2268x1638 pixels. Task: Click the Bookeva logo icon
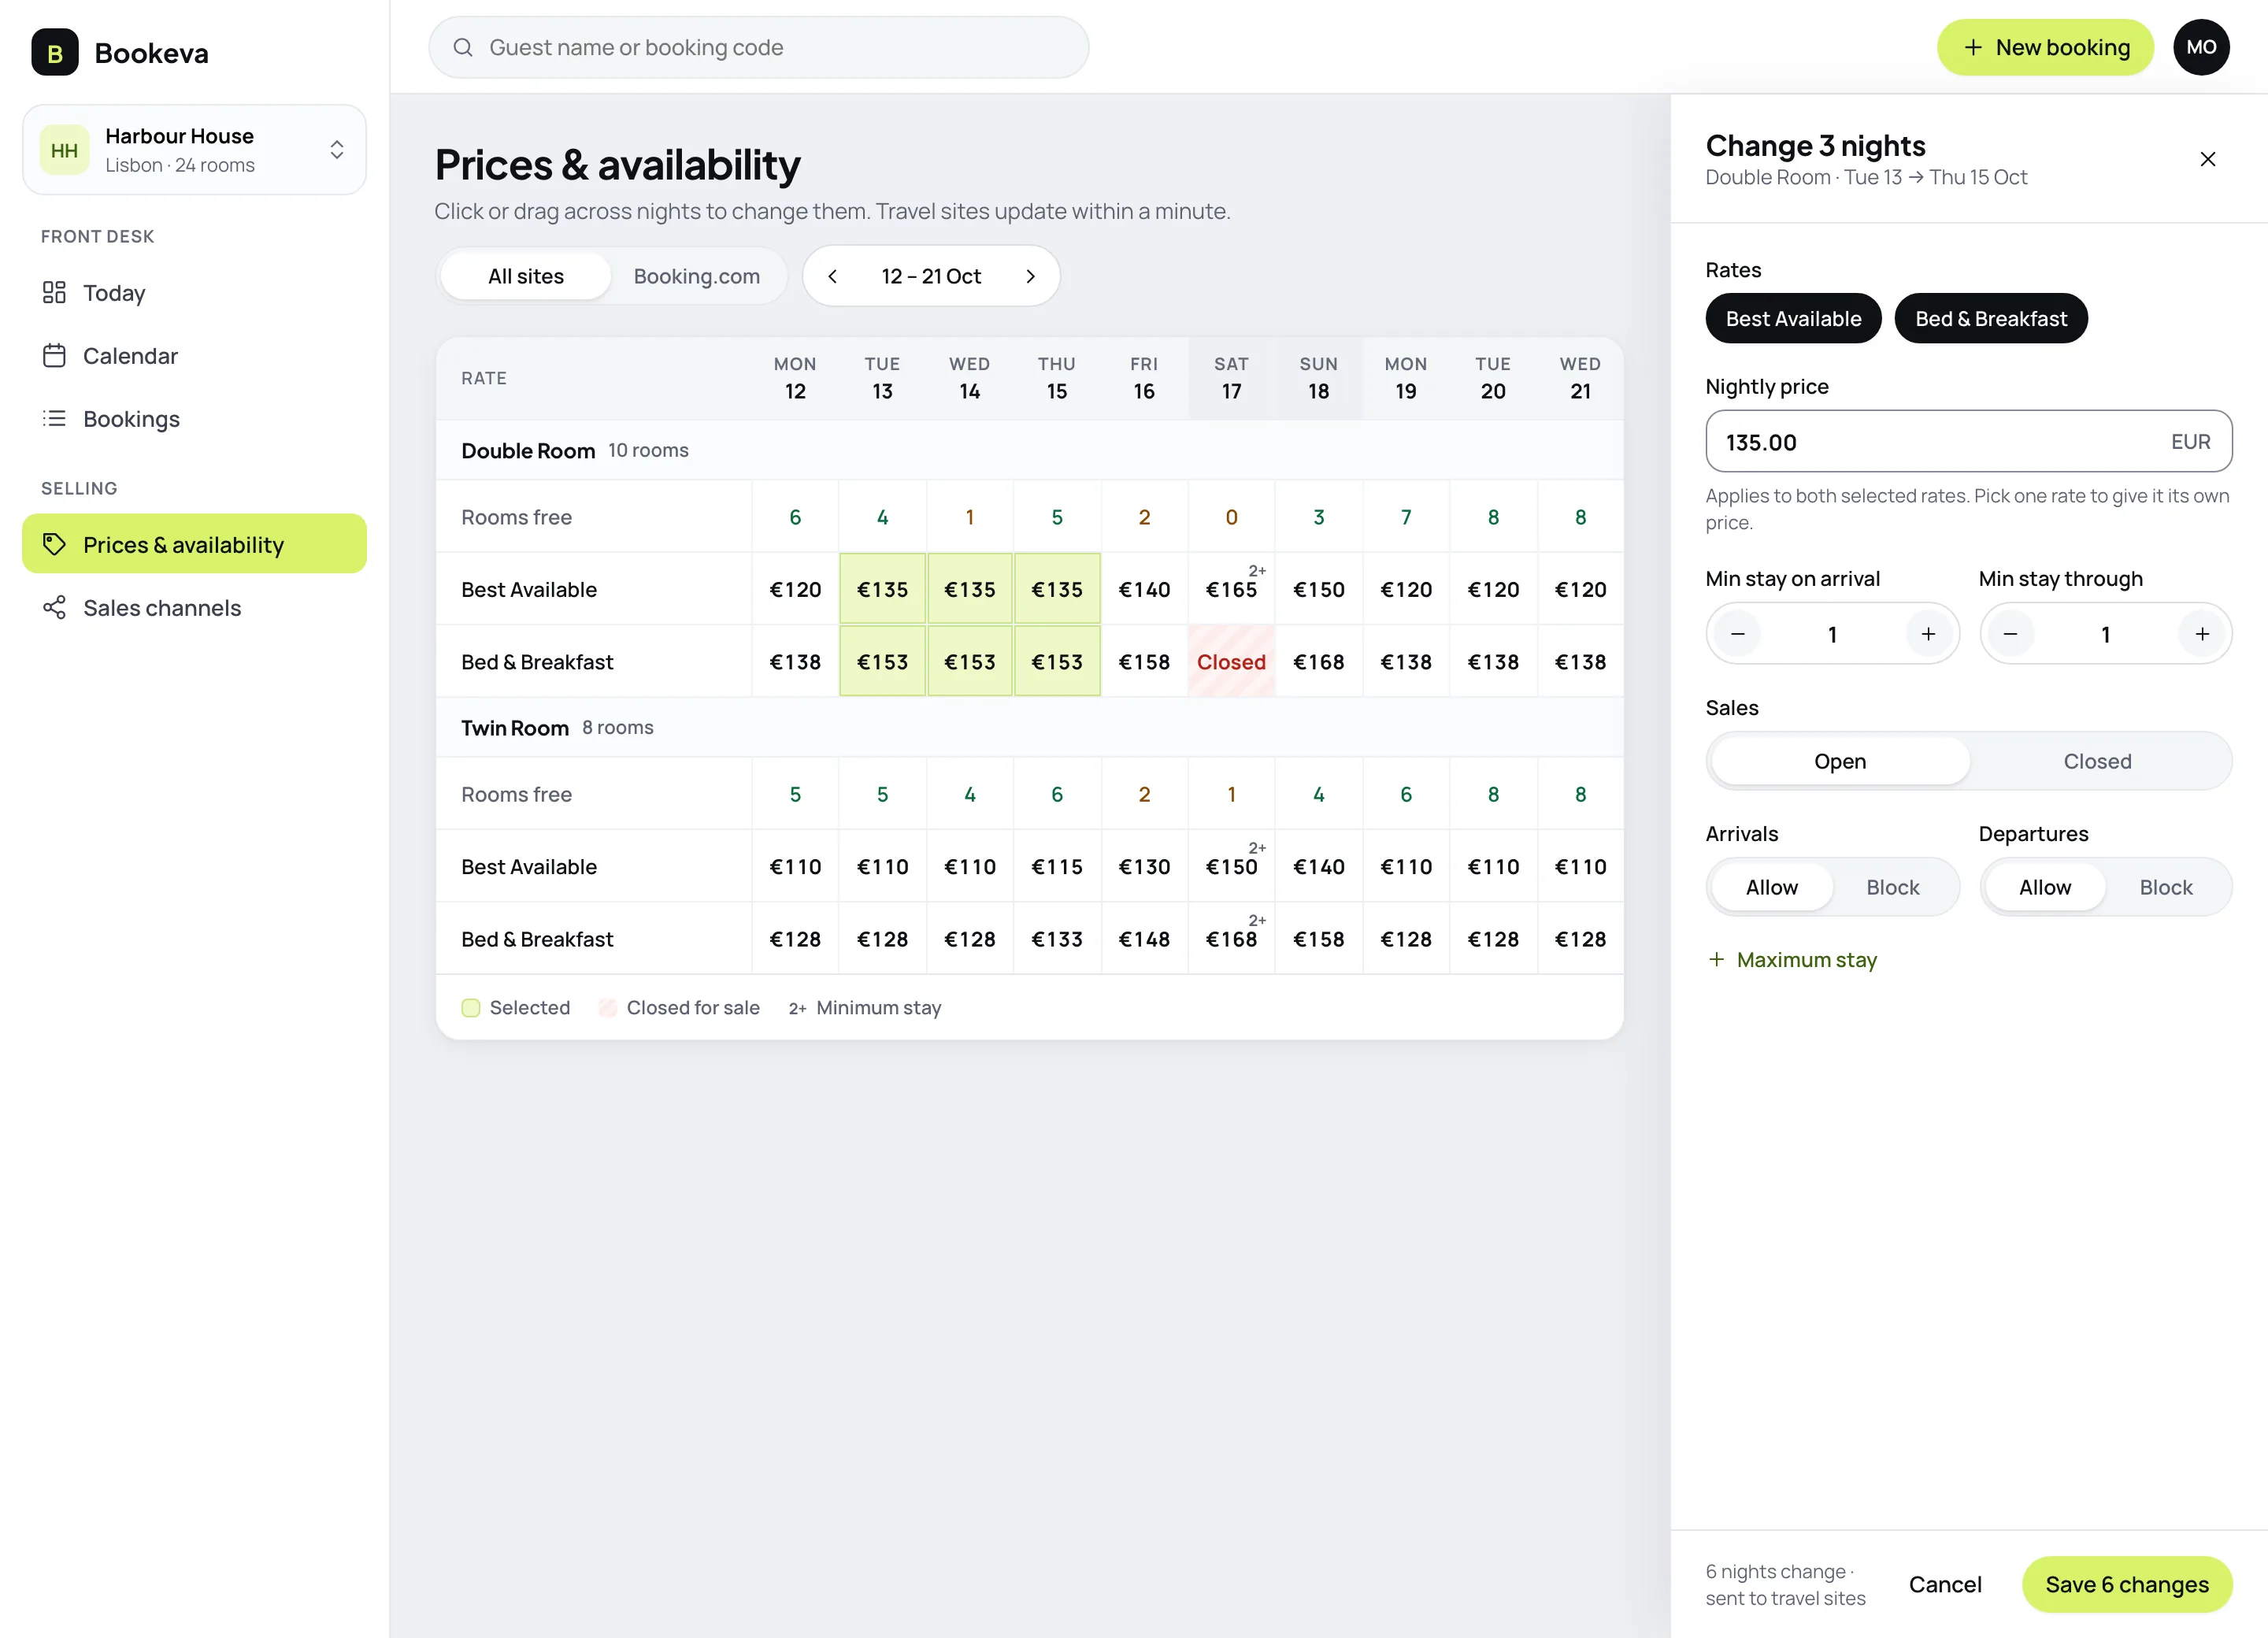55,52
